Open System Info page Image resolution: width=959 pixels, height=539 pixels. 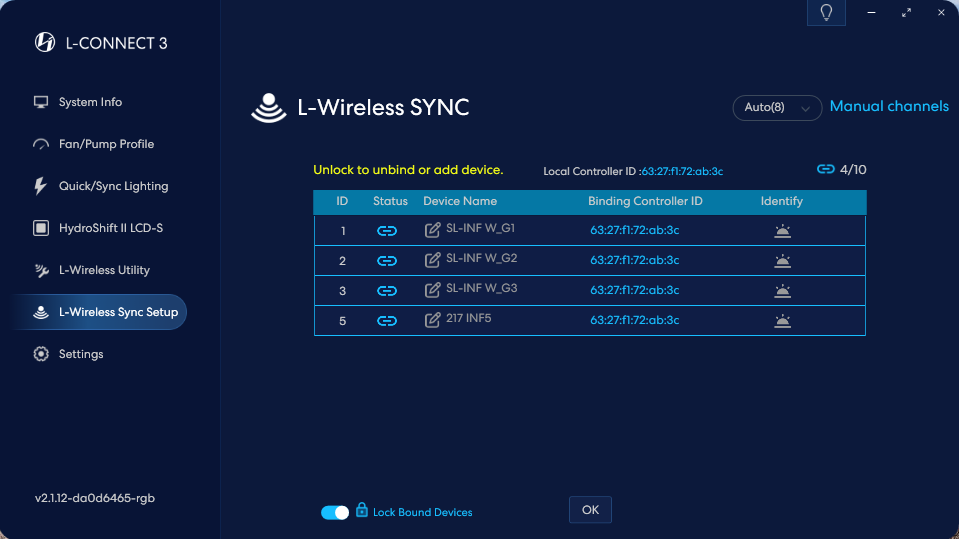[90, 102]
